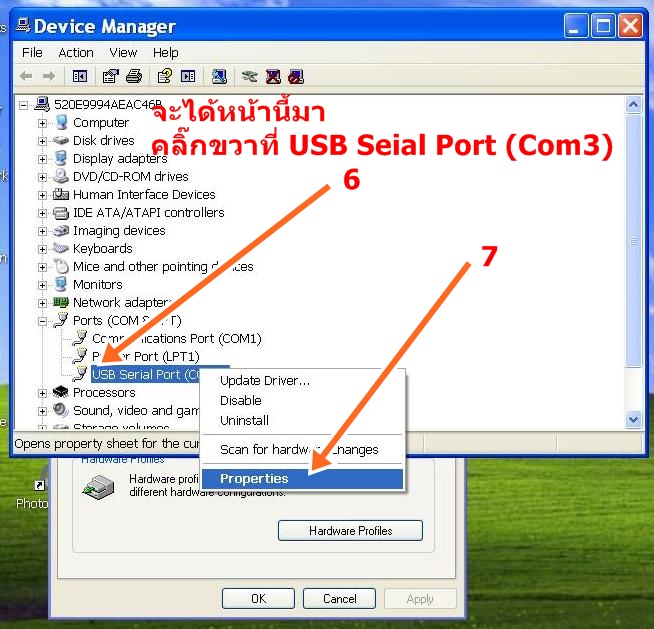Click the Ports (COM & LPT) connector icon
The width and height of the screenshot is (654, 629).
tap(61, 320)
